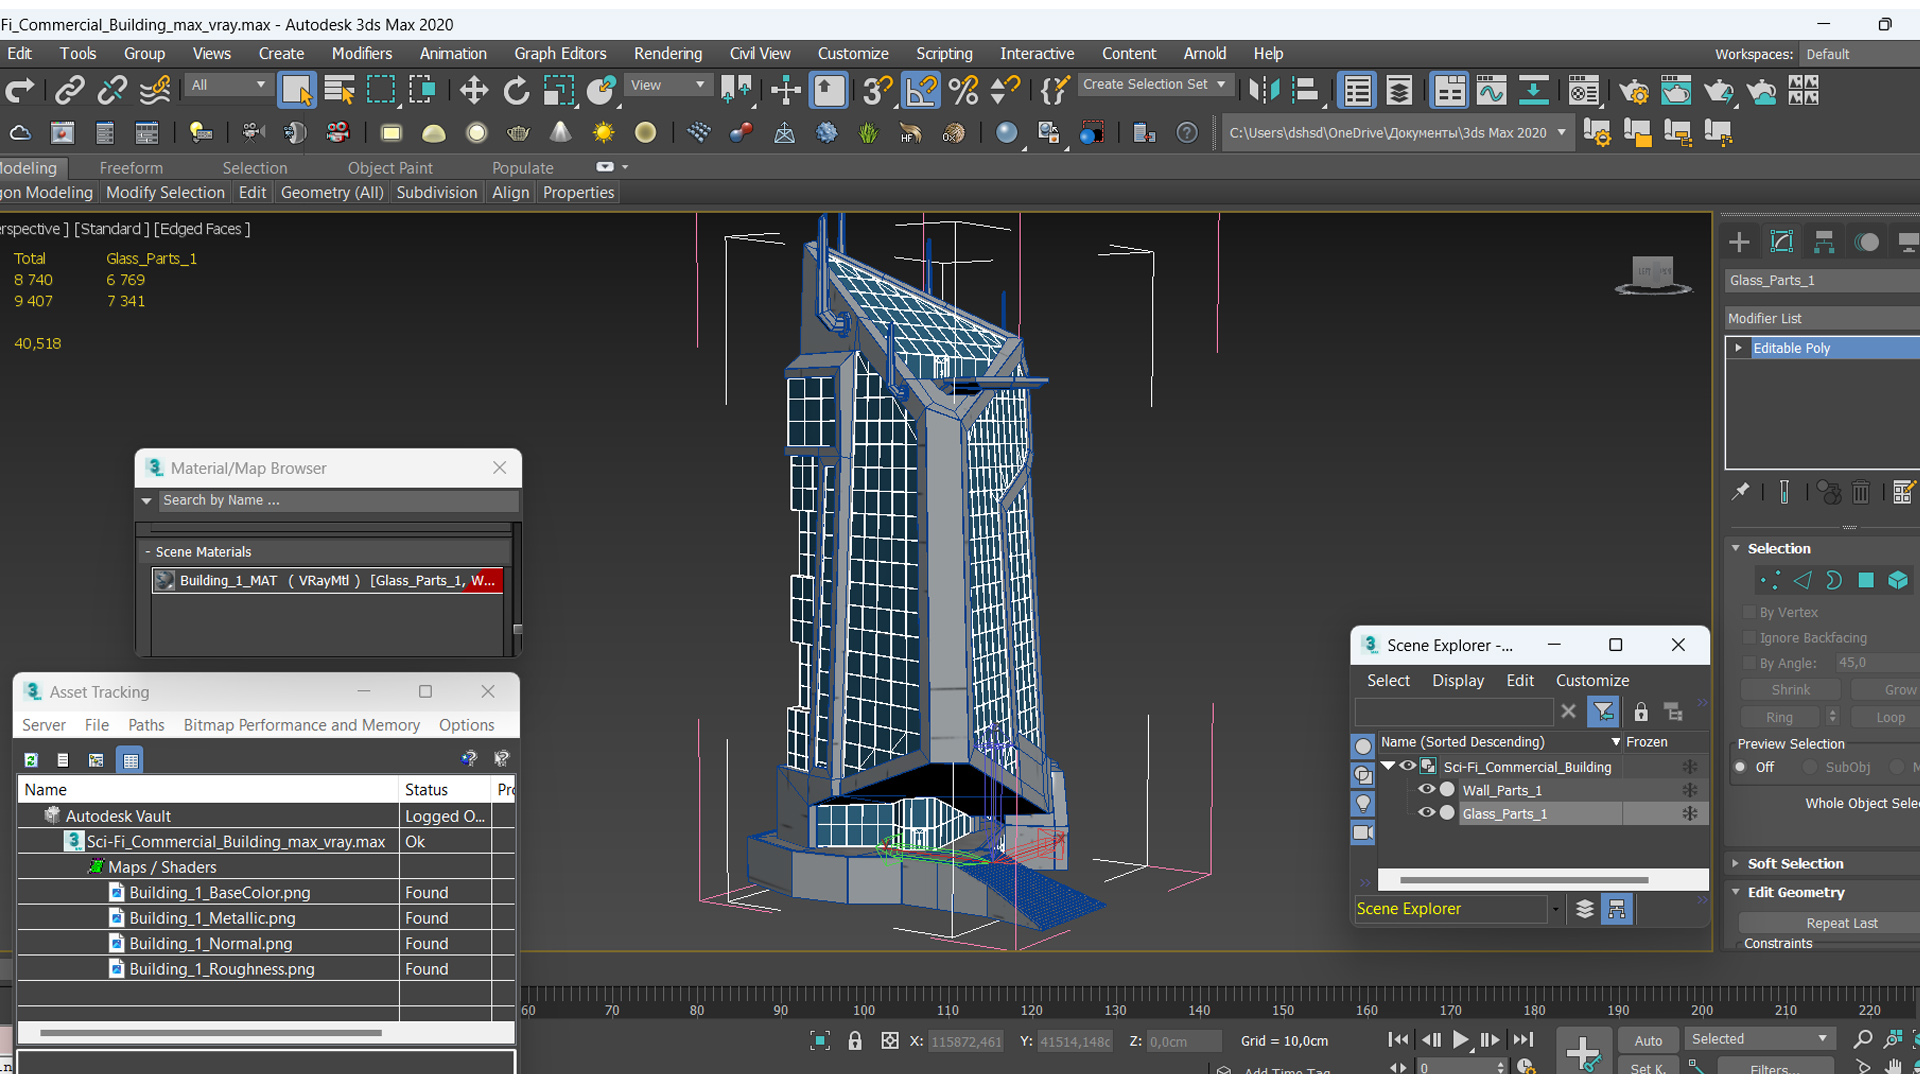
Task: Enable By Vertex checkbox
Action: (1749, 612)
